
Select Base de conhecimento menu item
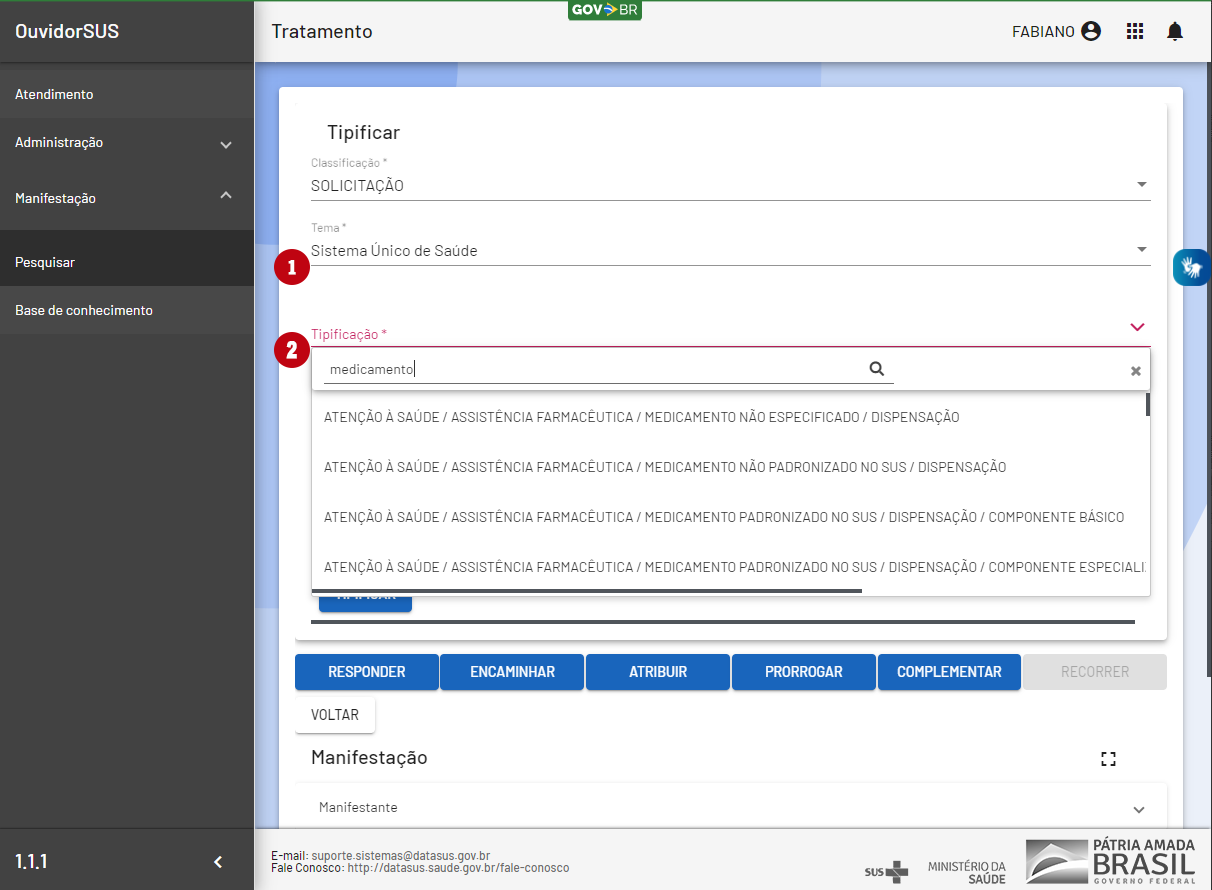[84, 310]
